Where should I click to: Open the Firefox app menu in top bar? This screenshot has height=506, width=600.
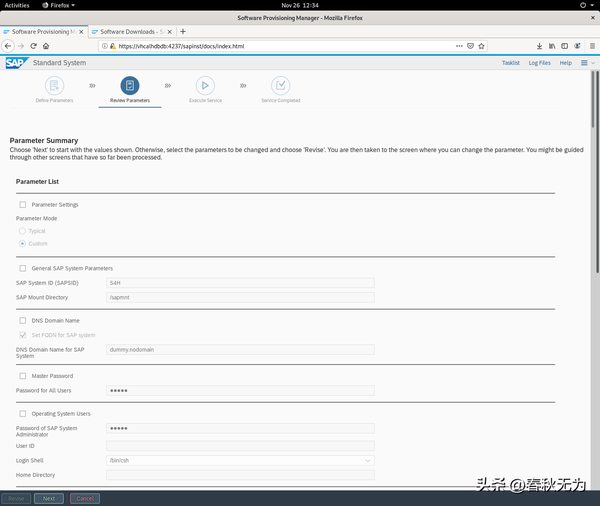(x=59, y=5)
